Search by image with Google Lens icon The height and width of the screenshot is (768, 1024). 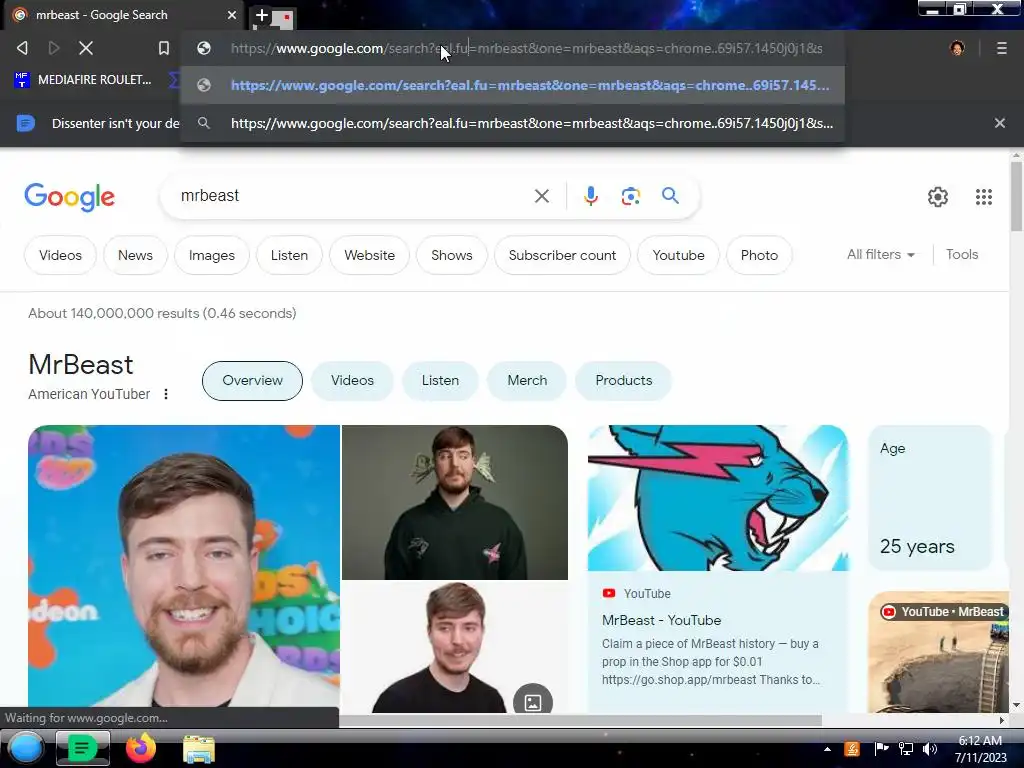tap(630, 196)
